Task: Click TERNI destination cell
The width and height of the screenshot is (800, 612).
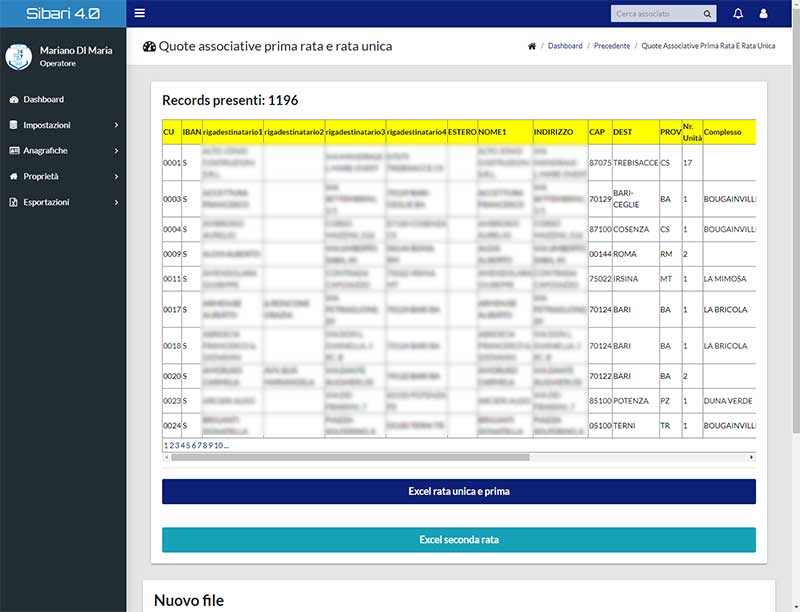Action: (636, 425)
